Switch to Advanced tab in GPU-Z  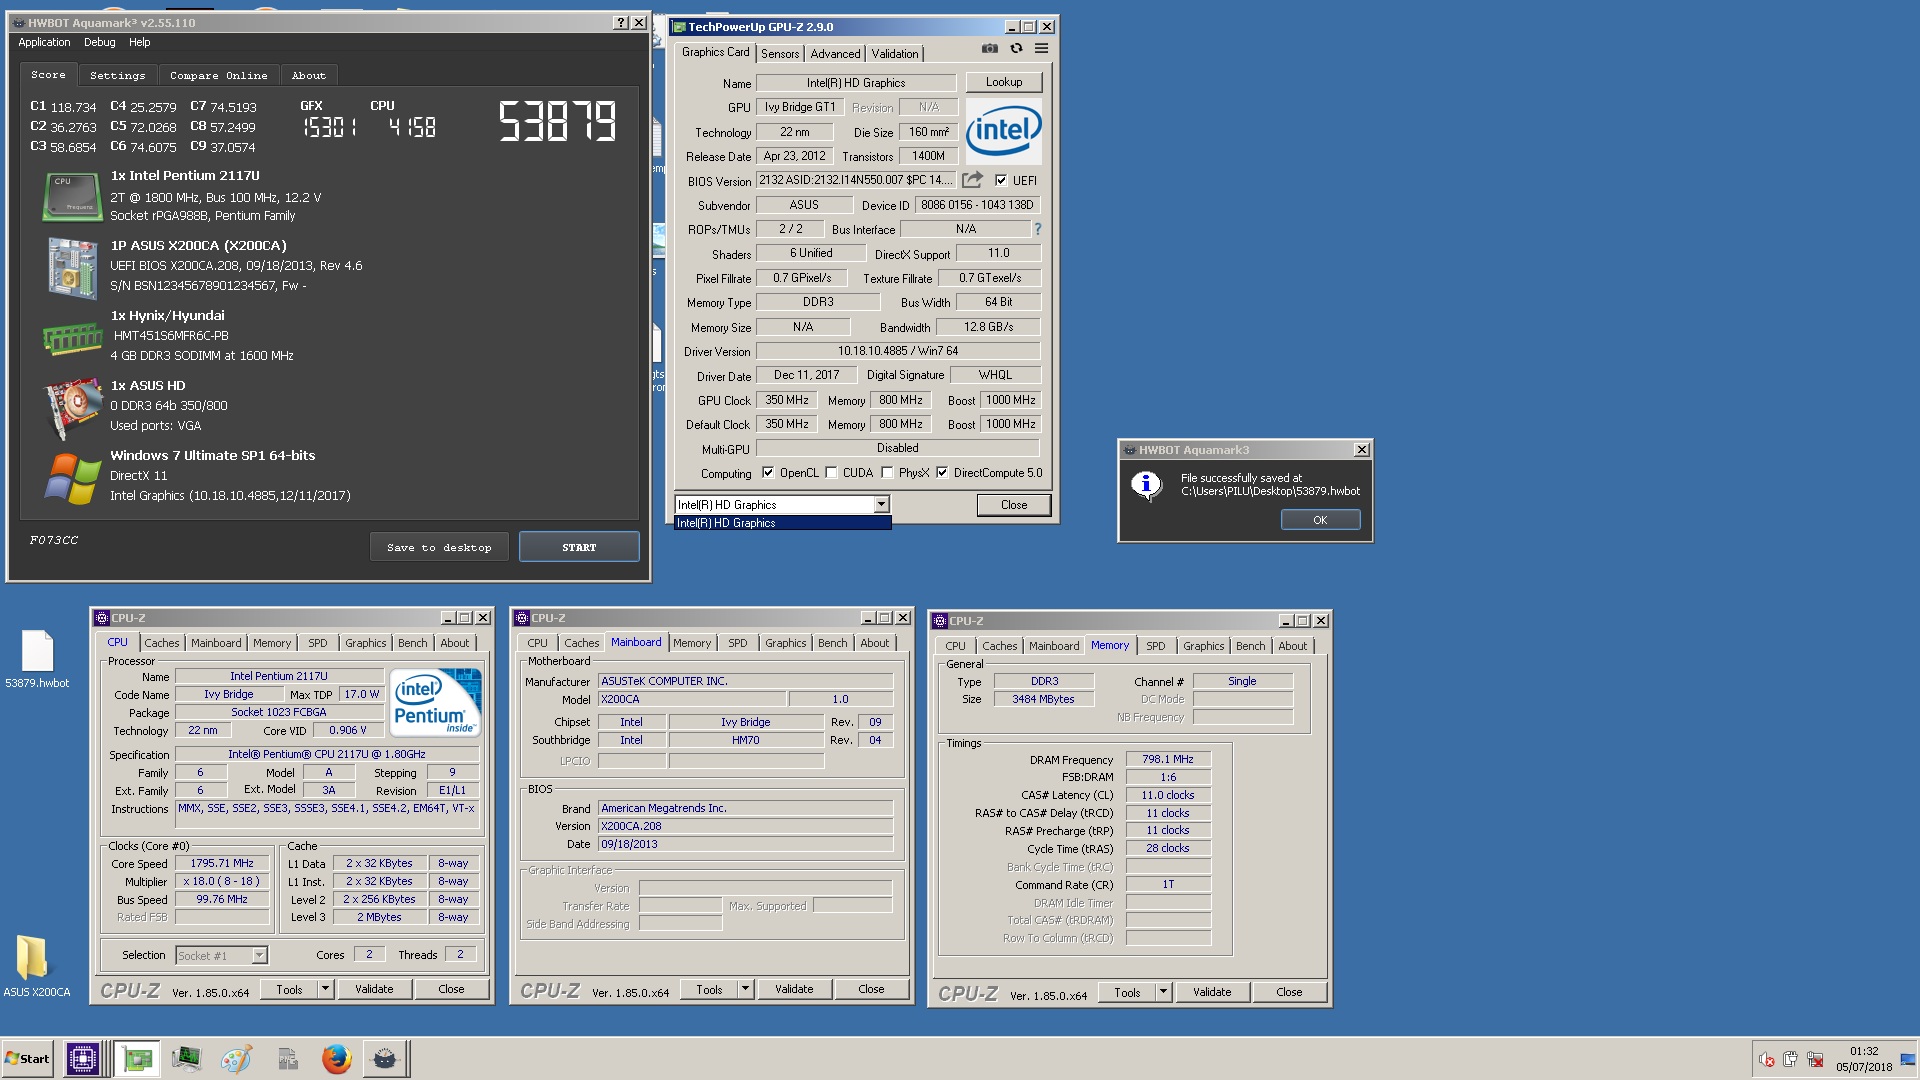835,54
